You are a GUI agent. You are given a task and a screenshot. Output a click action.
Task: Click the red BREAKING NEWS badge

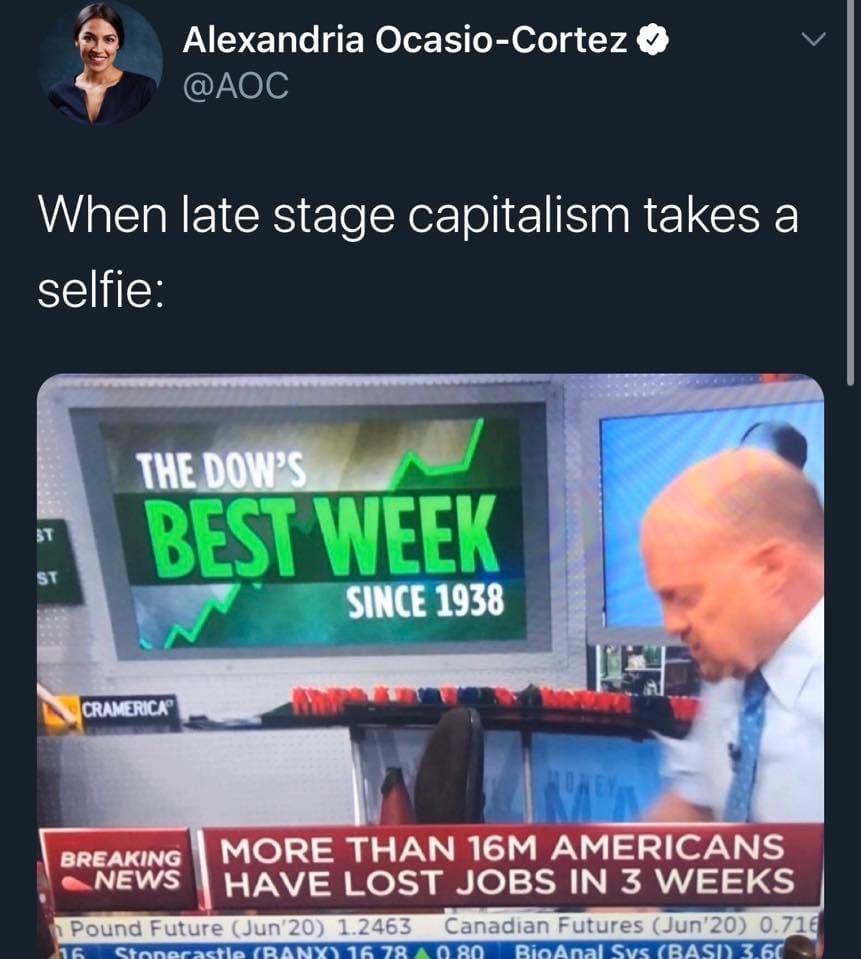tap(120, 869)
